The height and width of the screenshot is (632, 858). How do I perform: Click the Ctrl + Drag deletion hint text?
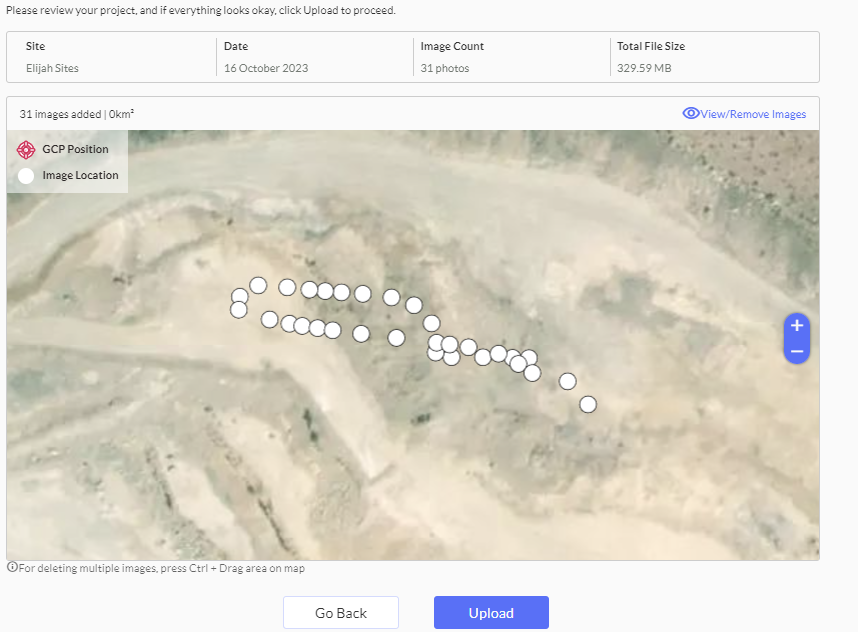point(161,568)
